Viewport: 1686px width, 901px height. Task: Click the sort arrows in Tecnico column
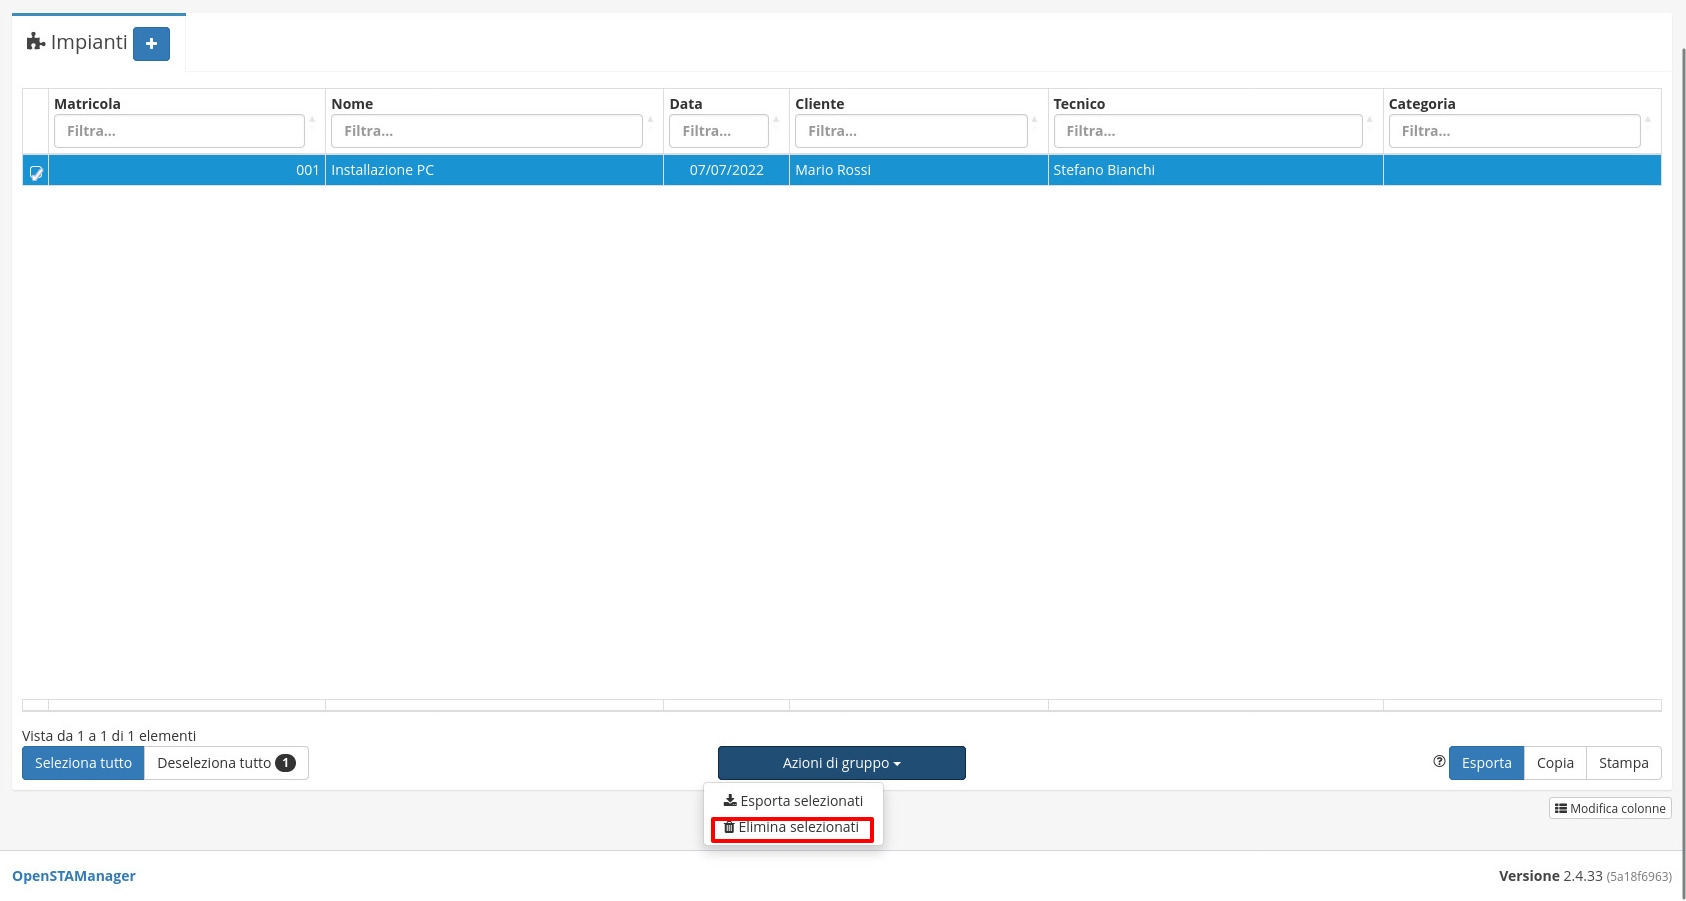pos(1370,120)
